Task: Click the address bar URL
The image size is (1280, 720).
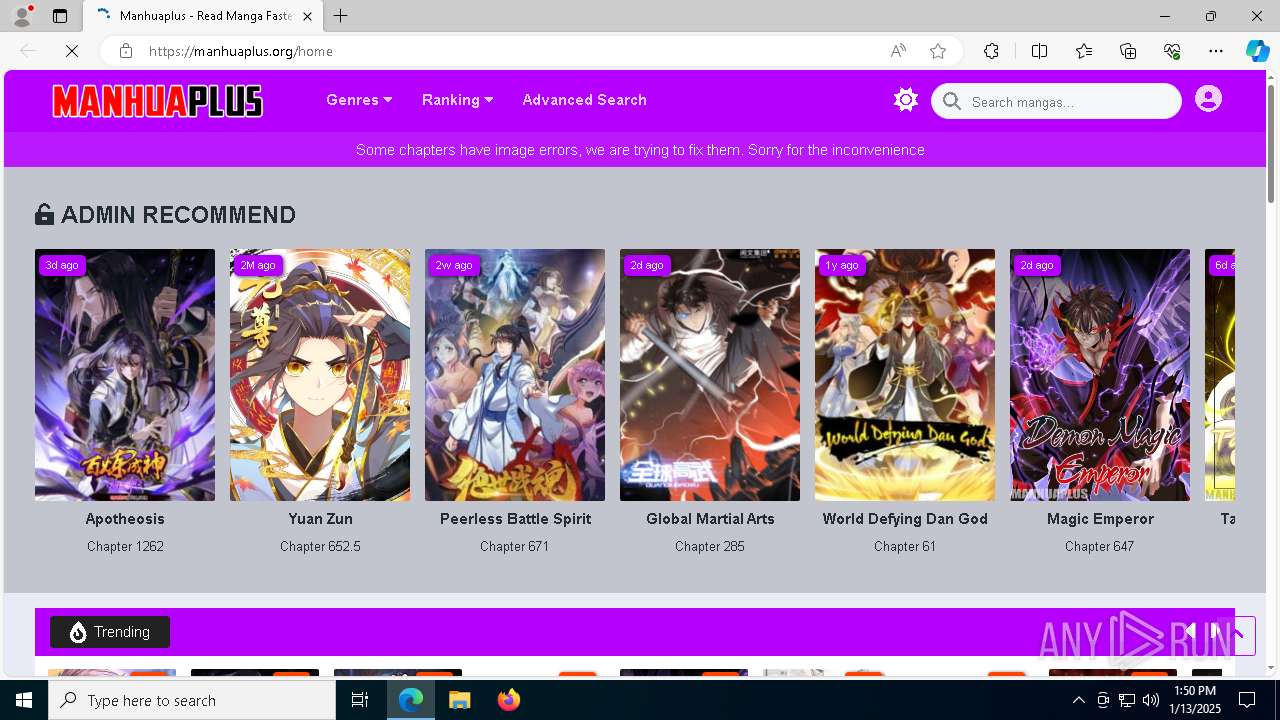Action: pyautogui.click(x=241, y=51)
